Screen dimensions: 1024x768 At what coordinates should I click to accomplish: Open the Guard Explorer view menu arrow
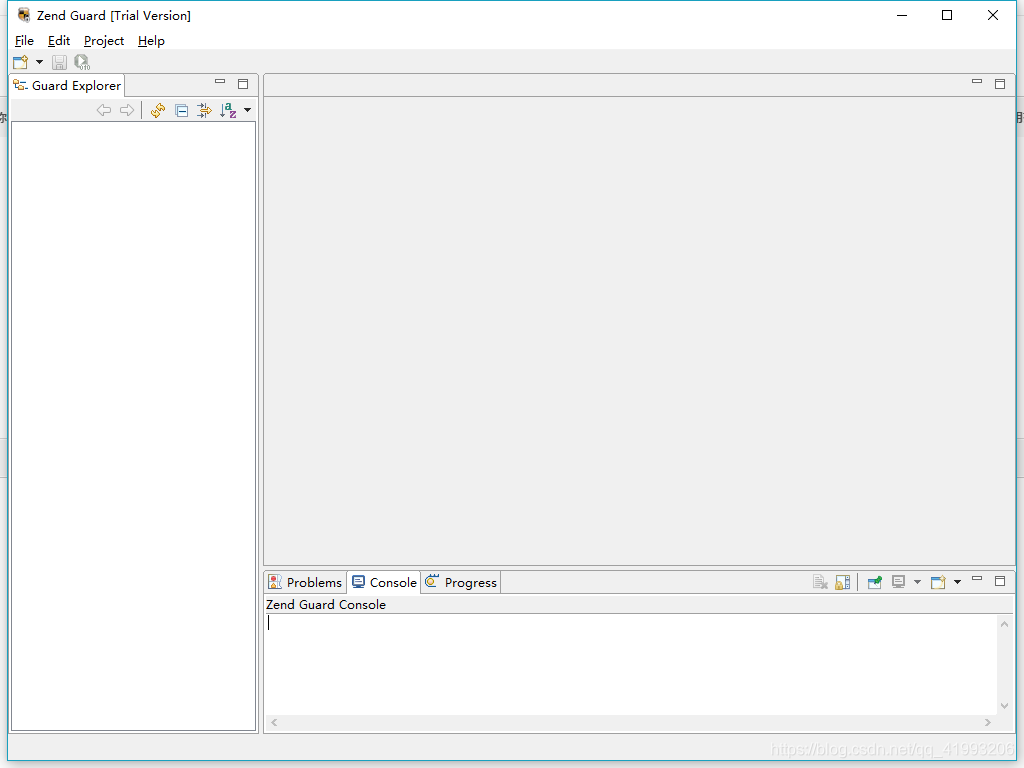tap(248, 110)
